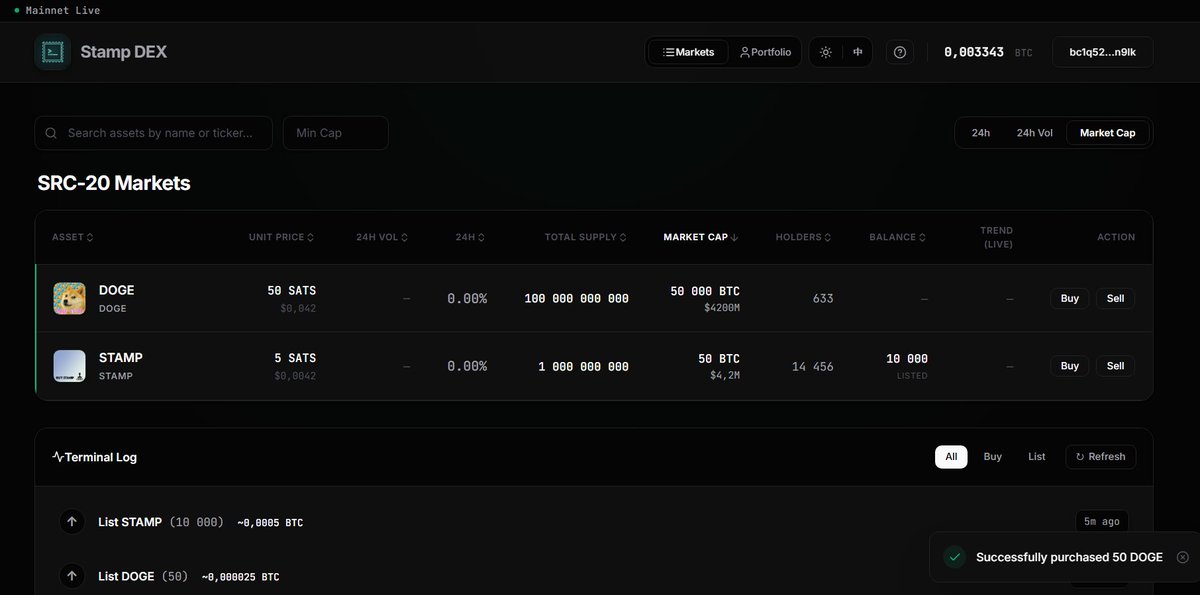Click the green checkmark in the notification
The image size is (1200, 595).
pos(955,557)
